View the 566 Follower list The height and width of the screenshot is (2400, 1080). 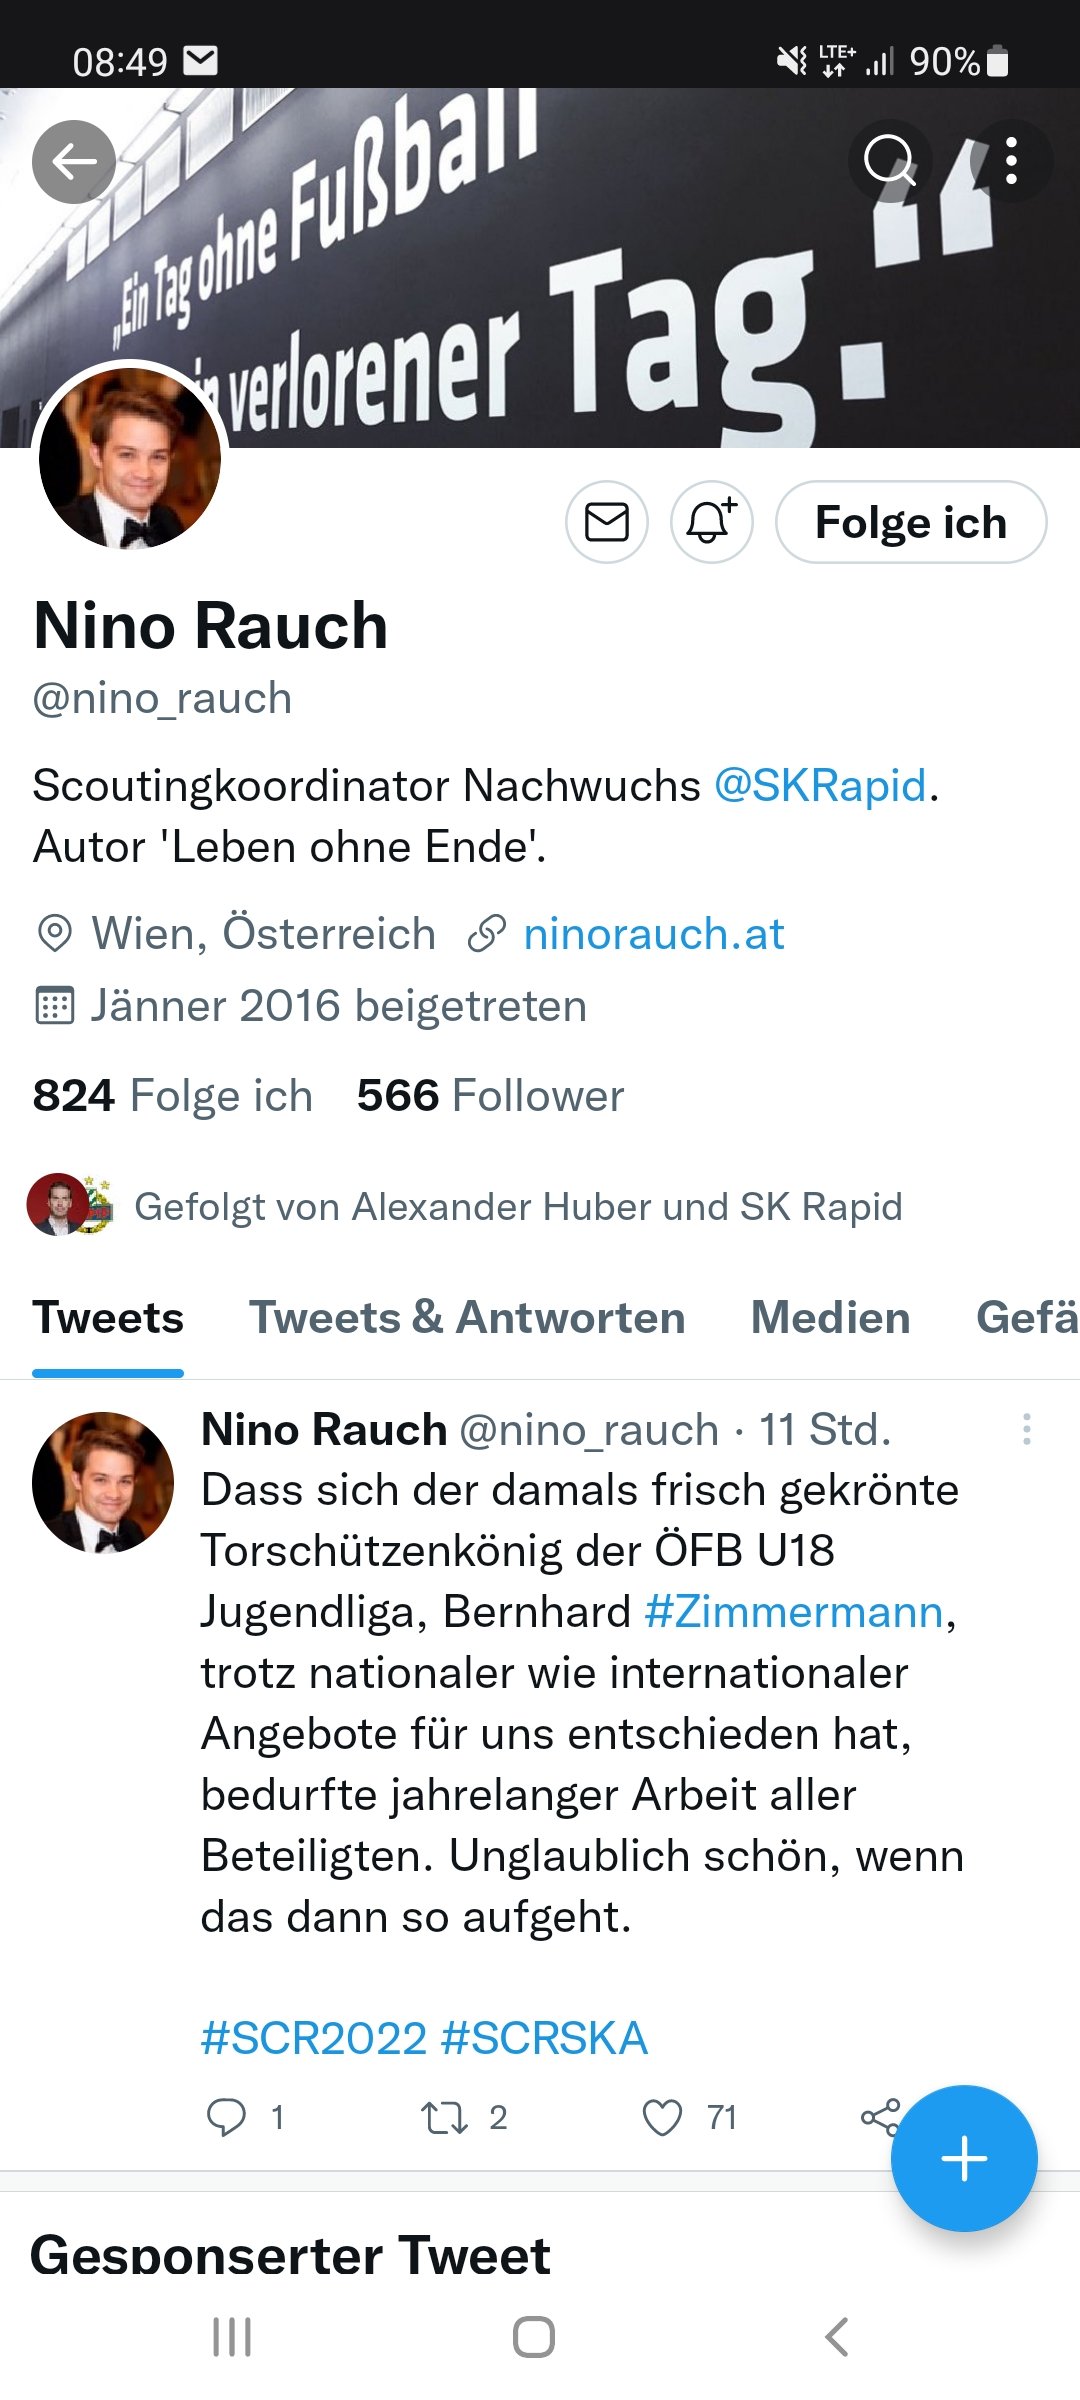[x=490, y=1096]
